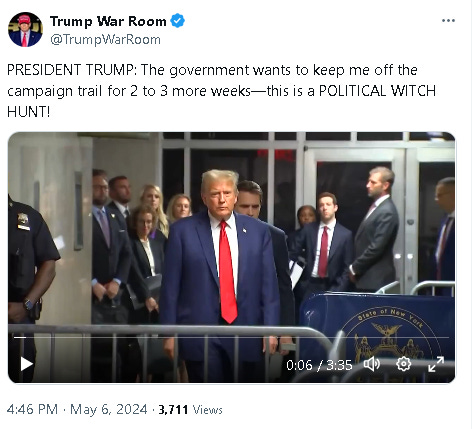Open the more options ellipsis menu
473x429 pixels.
[448, 21]
